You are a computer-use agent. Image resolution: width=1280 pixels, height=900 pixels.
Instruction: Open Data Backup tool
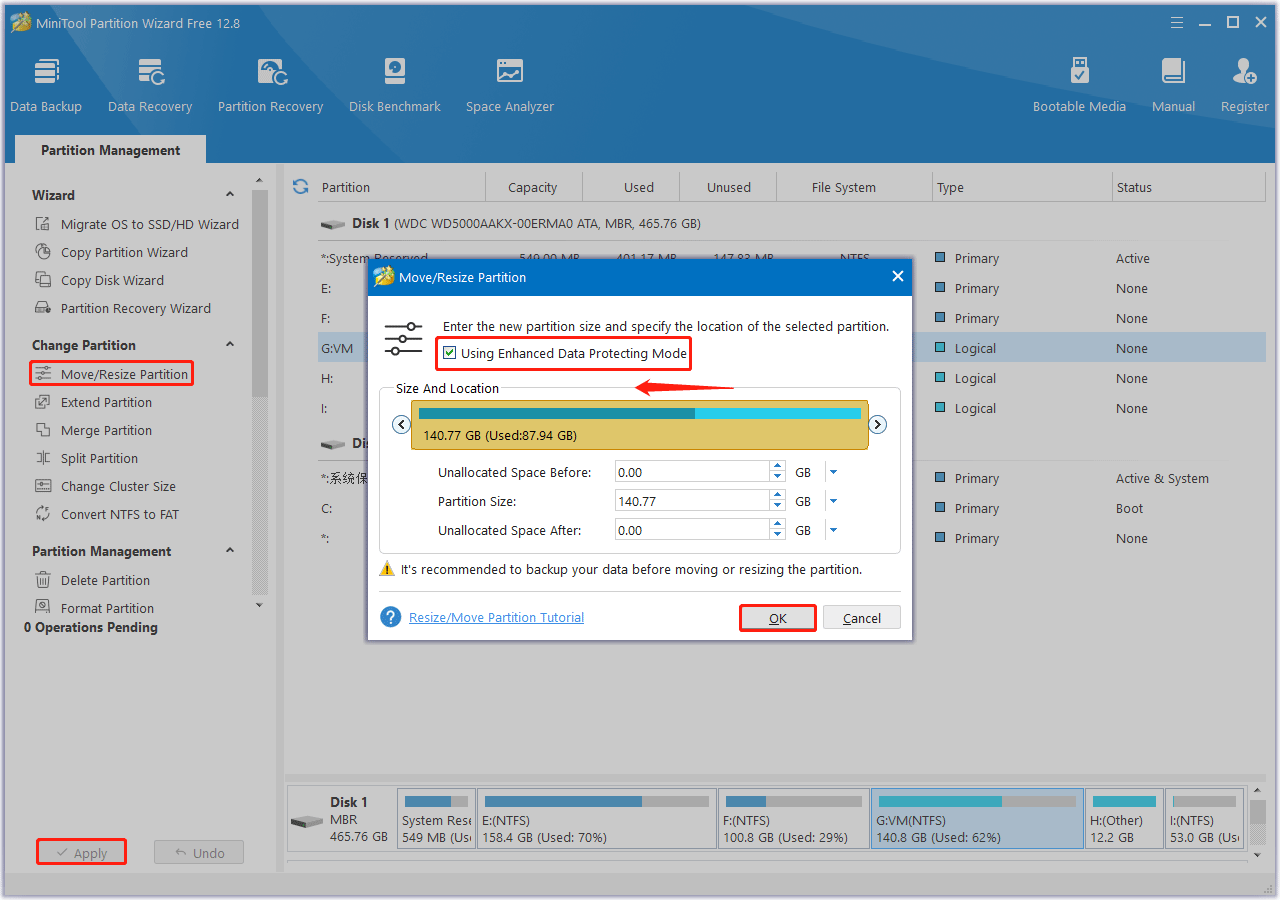(46, 85)
